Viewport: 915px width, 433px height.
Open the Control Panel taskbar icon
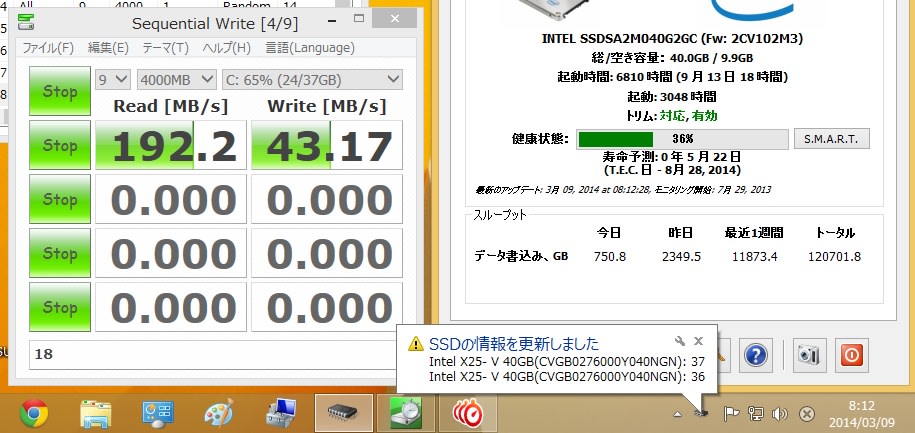coord(158,413)
